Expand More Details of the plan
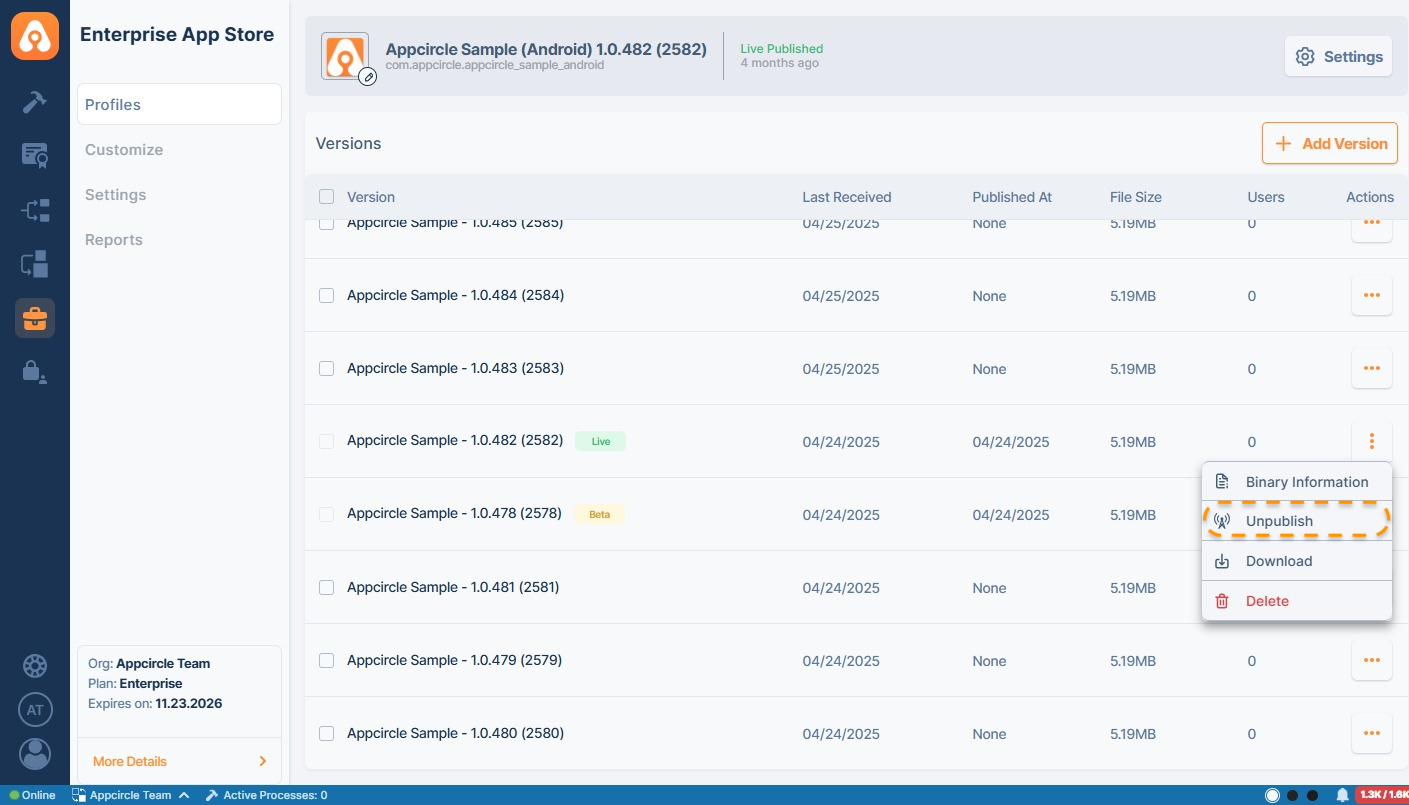Screen dimensions: 1409x805 (x=179, y=761)
